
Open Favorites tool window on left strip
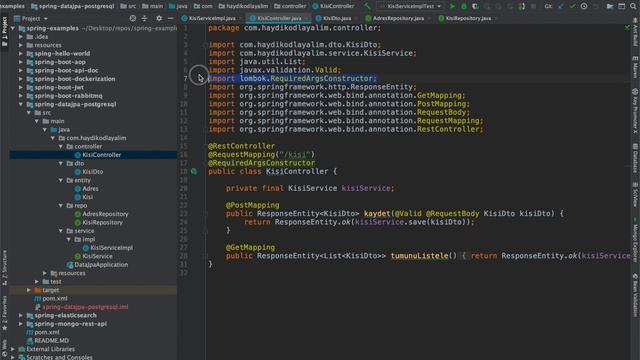pos(4,313)
